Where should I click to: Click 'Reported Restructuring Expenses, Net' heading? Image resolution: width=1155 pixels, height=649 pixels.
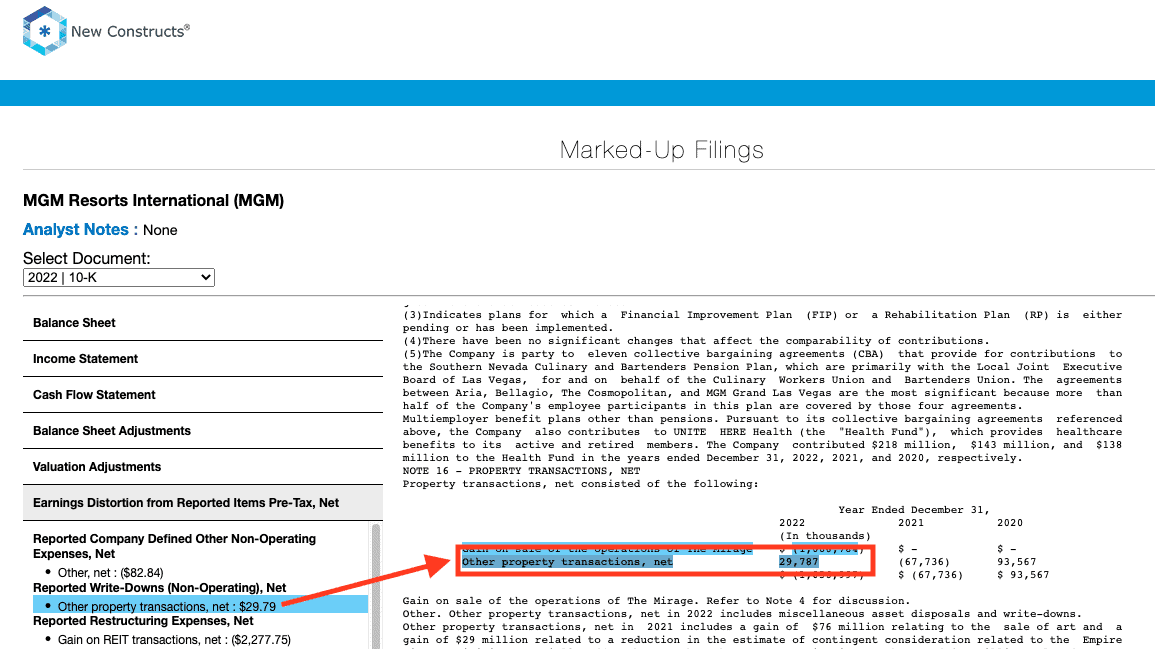tap(143, 621)
